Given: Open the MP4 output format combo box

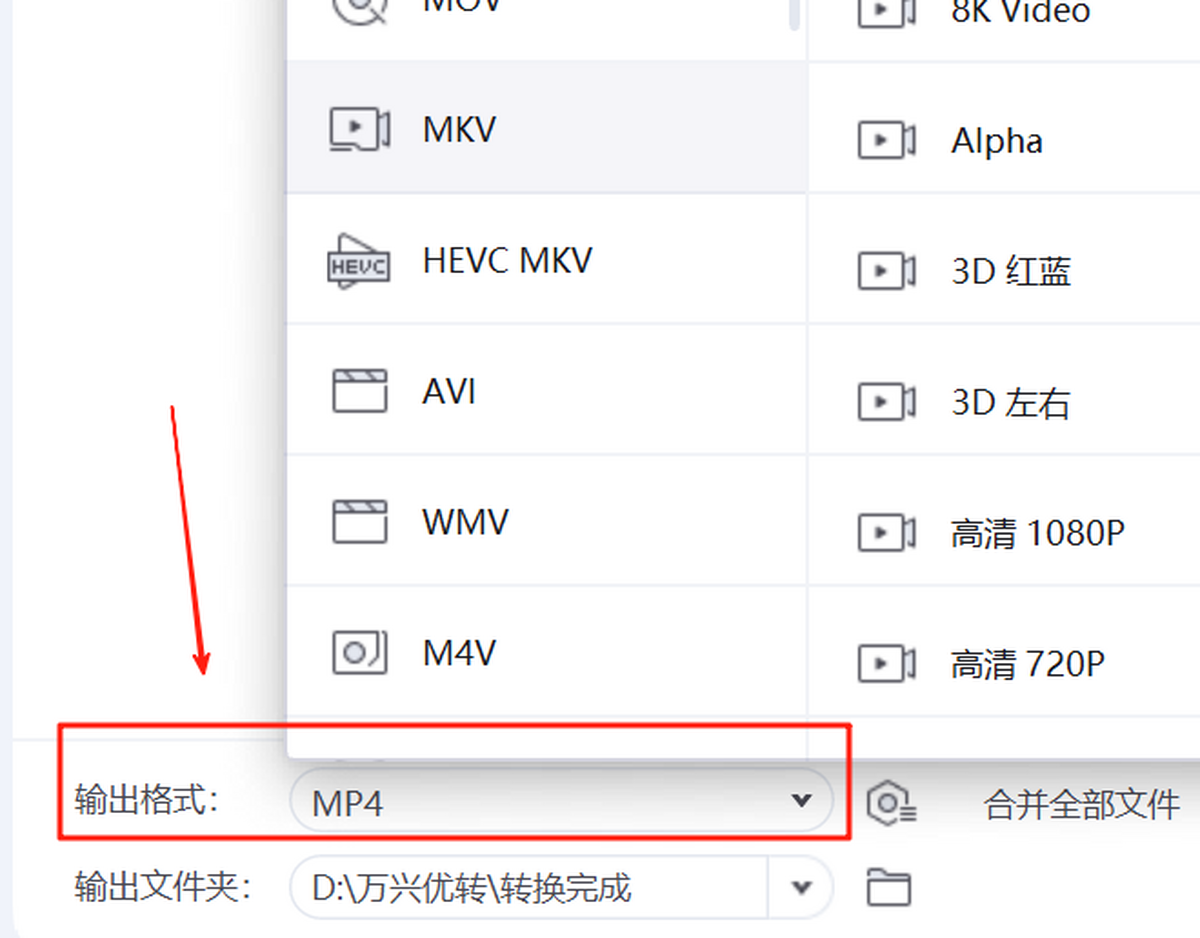Looking at the screenshot, I should coord(561,801).
